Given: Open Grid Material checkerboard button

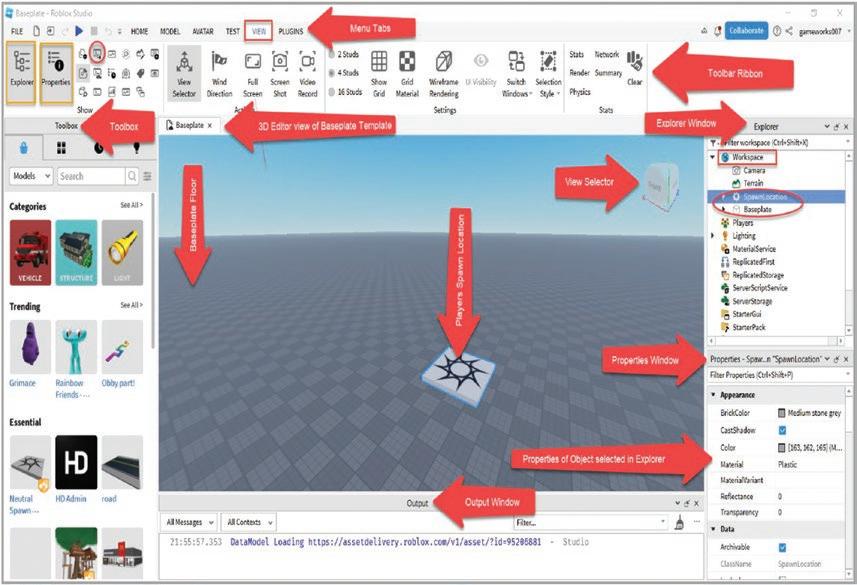Looking at the screenshot, I should click(x=407, y=73).
